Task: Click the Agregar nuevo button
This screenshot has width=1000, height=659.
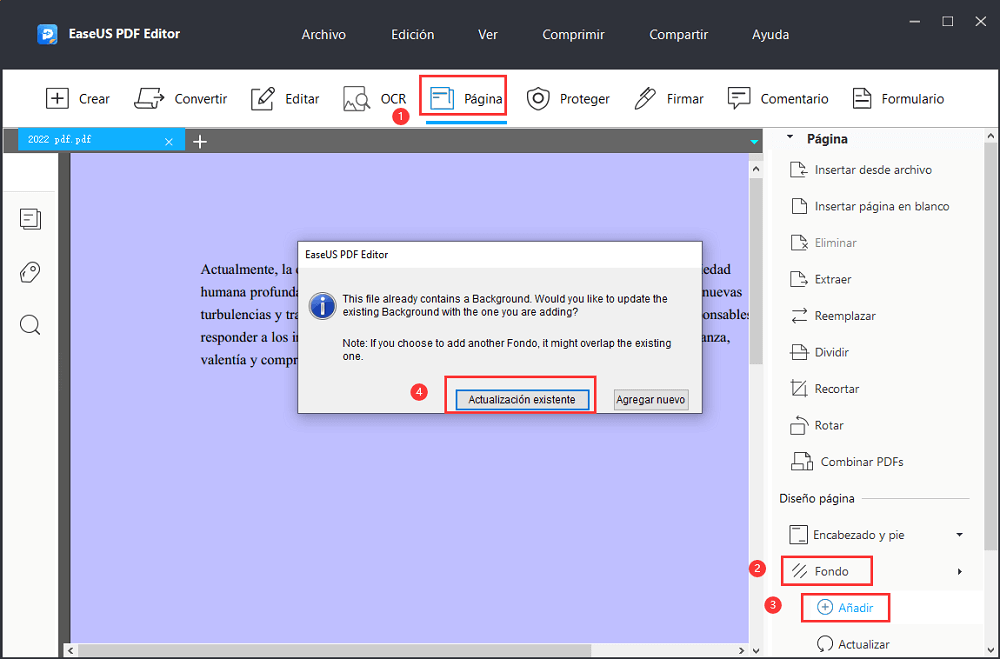Action: [x=651, y=399]
